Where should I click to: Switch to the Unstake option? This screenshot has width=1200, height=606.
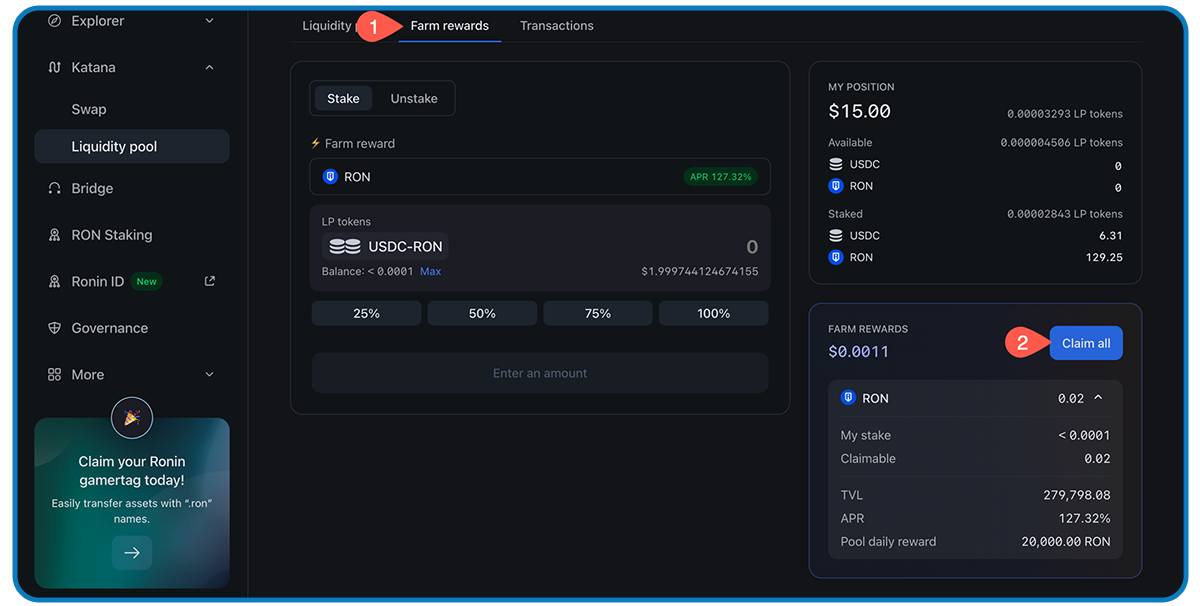pos(414,98)
